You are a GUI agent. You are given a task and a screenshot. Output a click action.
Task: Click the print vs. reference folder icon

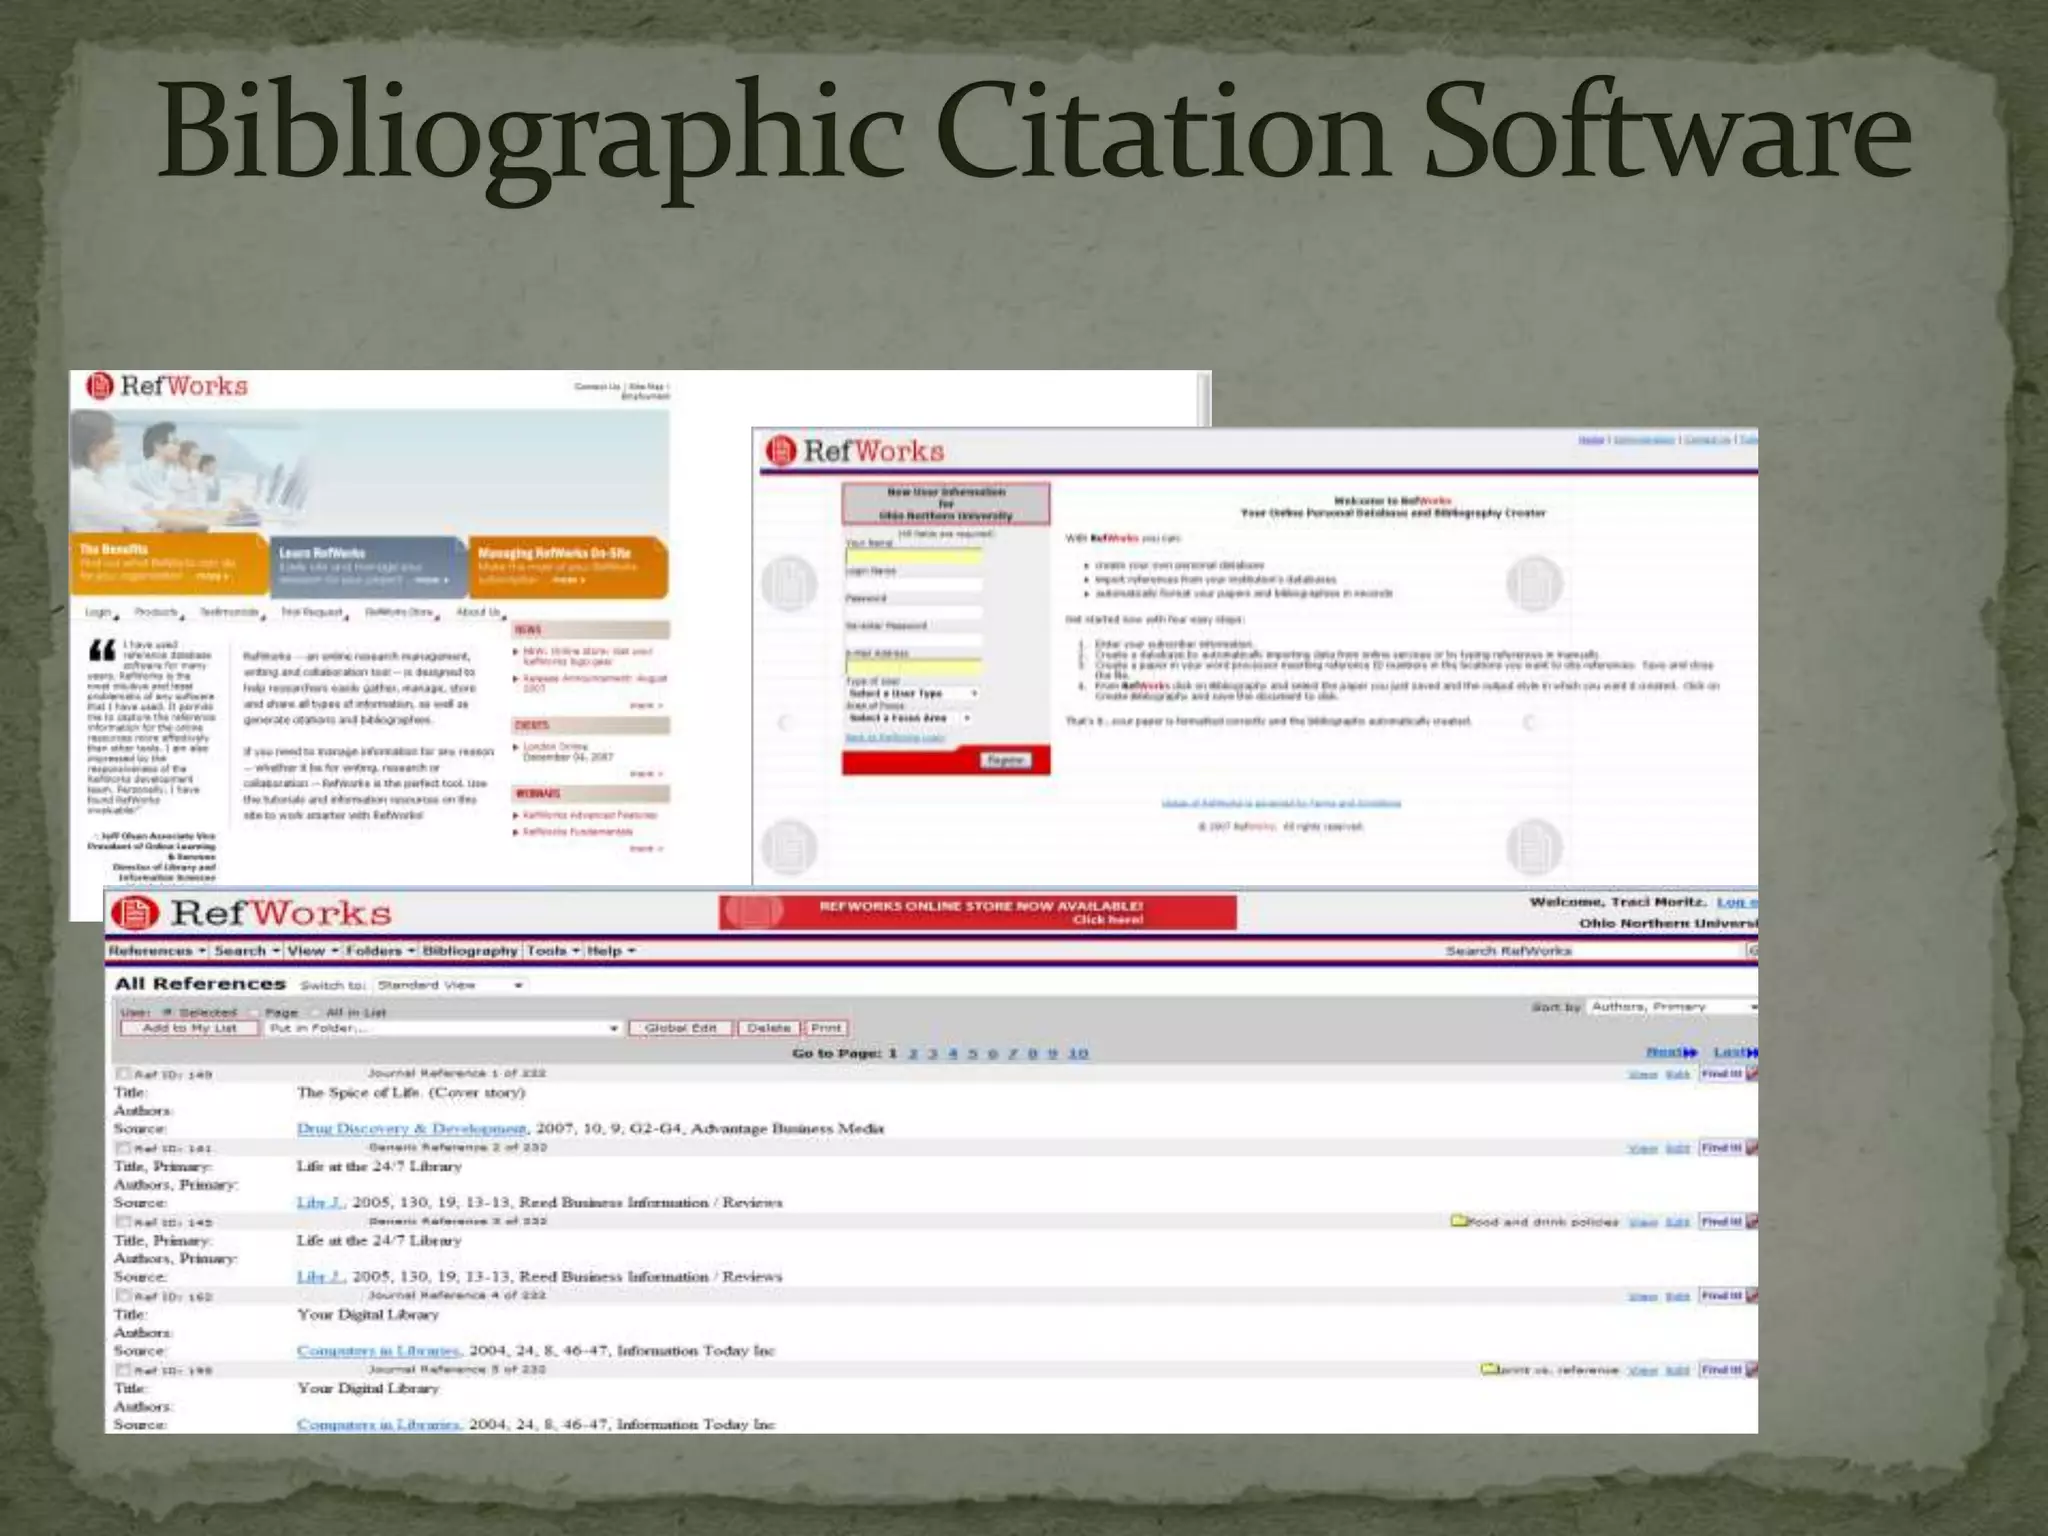click(1489, 1369)
